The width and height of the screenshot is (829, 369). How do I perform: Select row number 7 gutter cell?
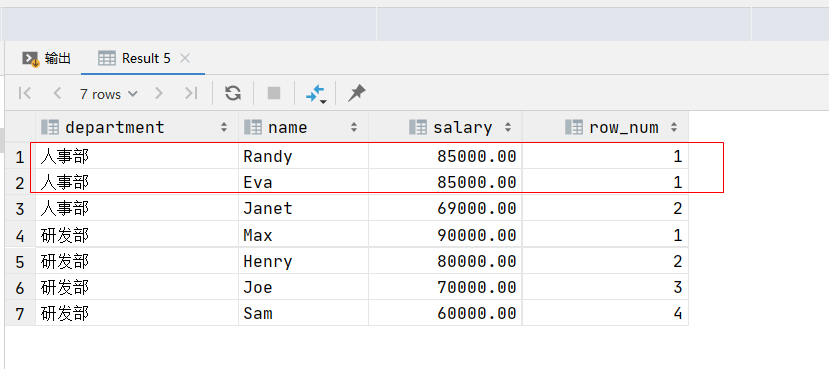(20, 313)
